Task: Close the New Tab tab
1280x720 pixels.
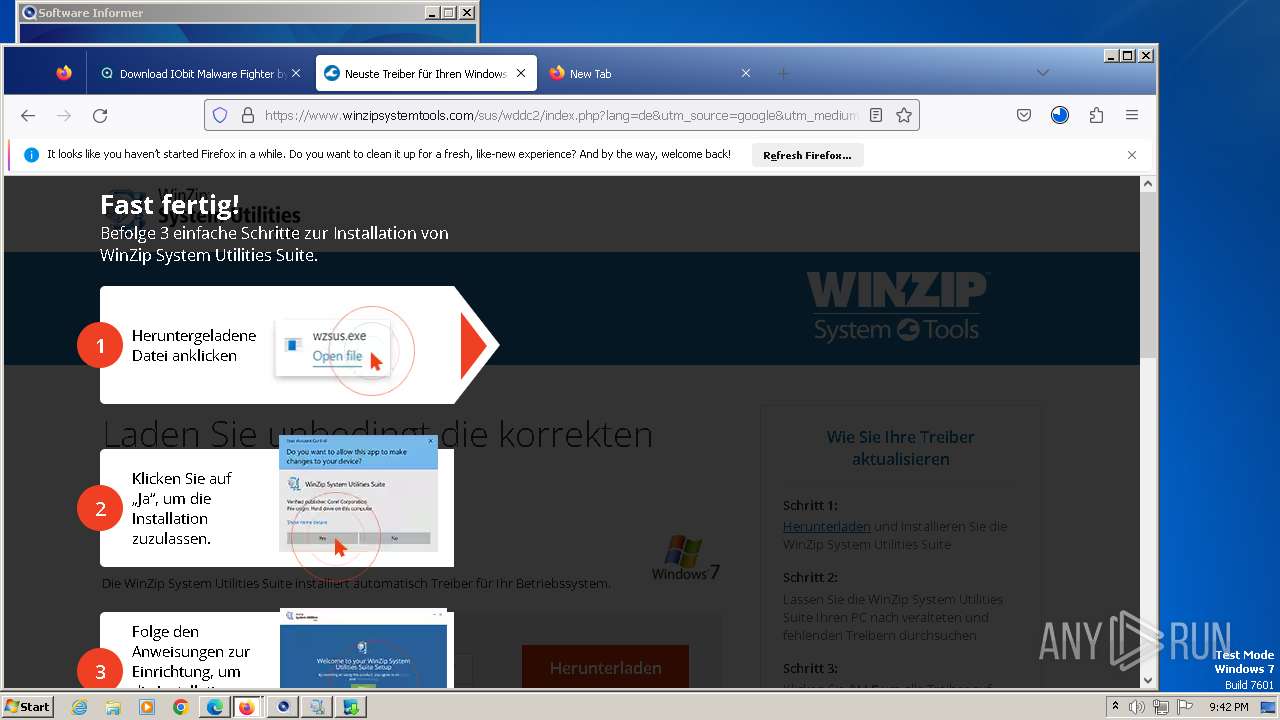Action: point(746,73)
